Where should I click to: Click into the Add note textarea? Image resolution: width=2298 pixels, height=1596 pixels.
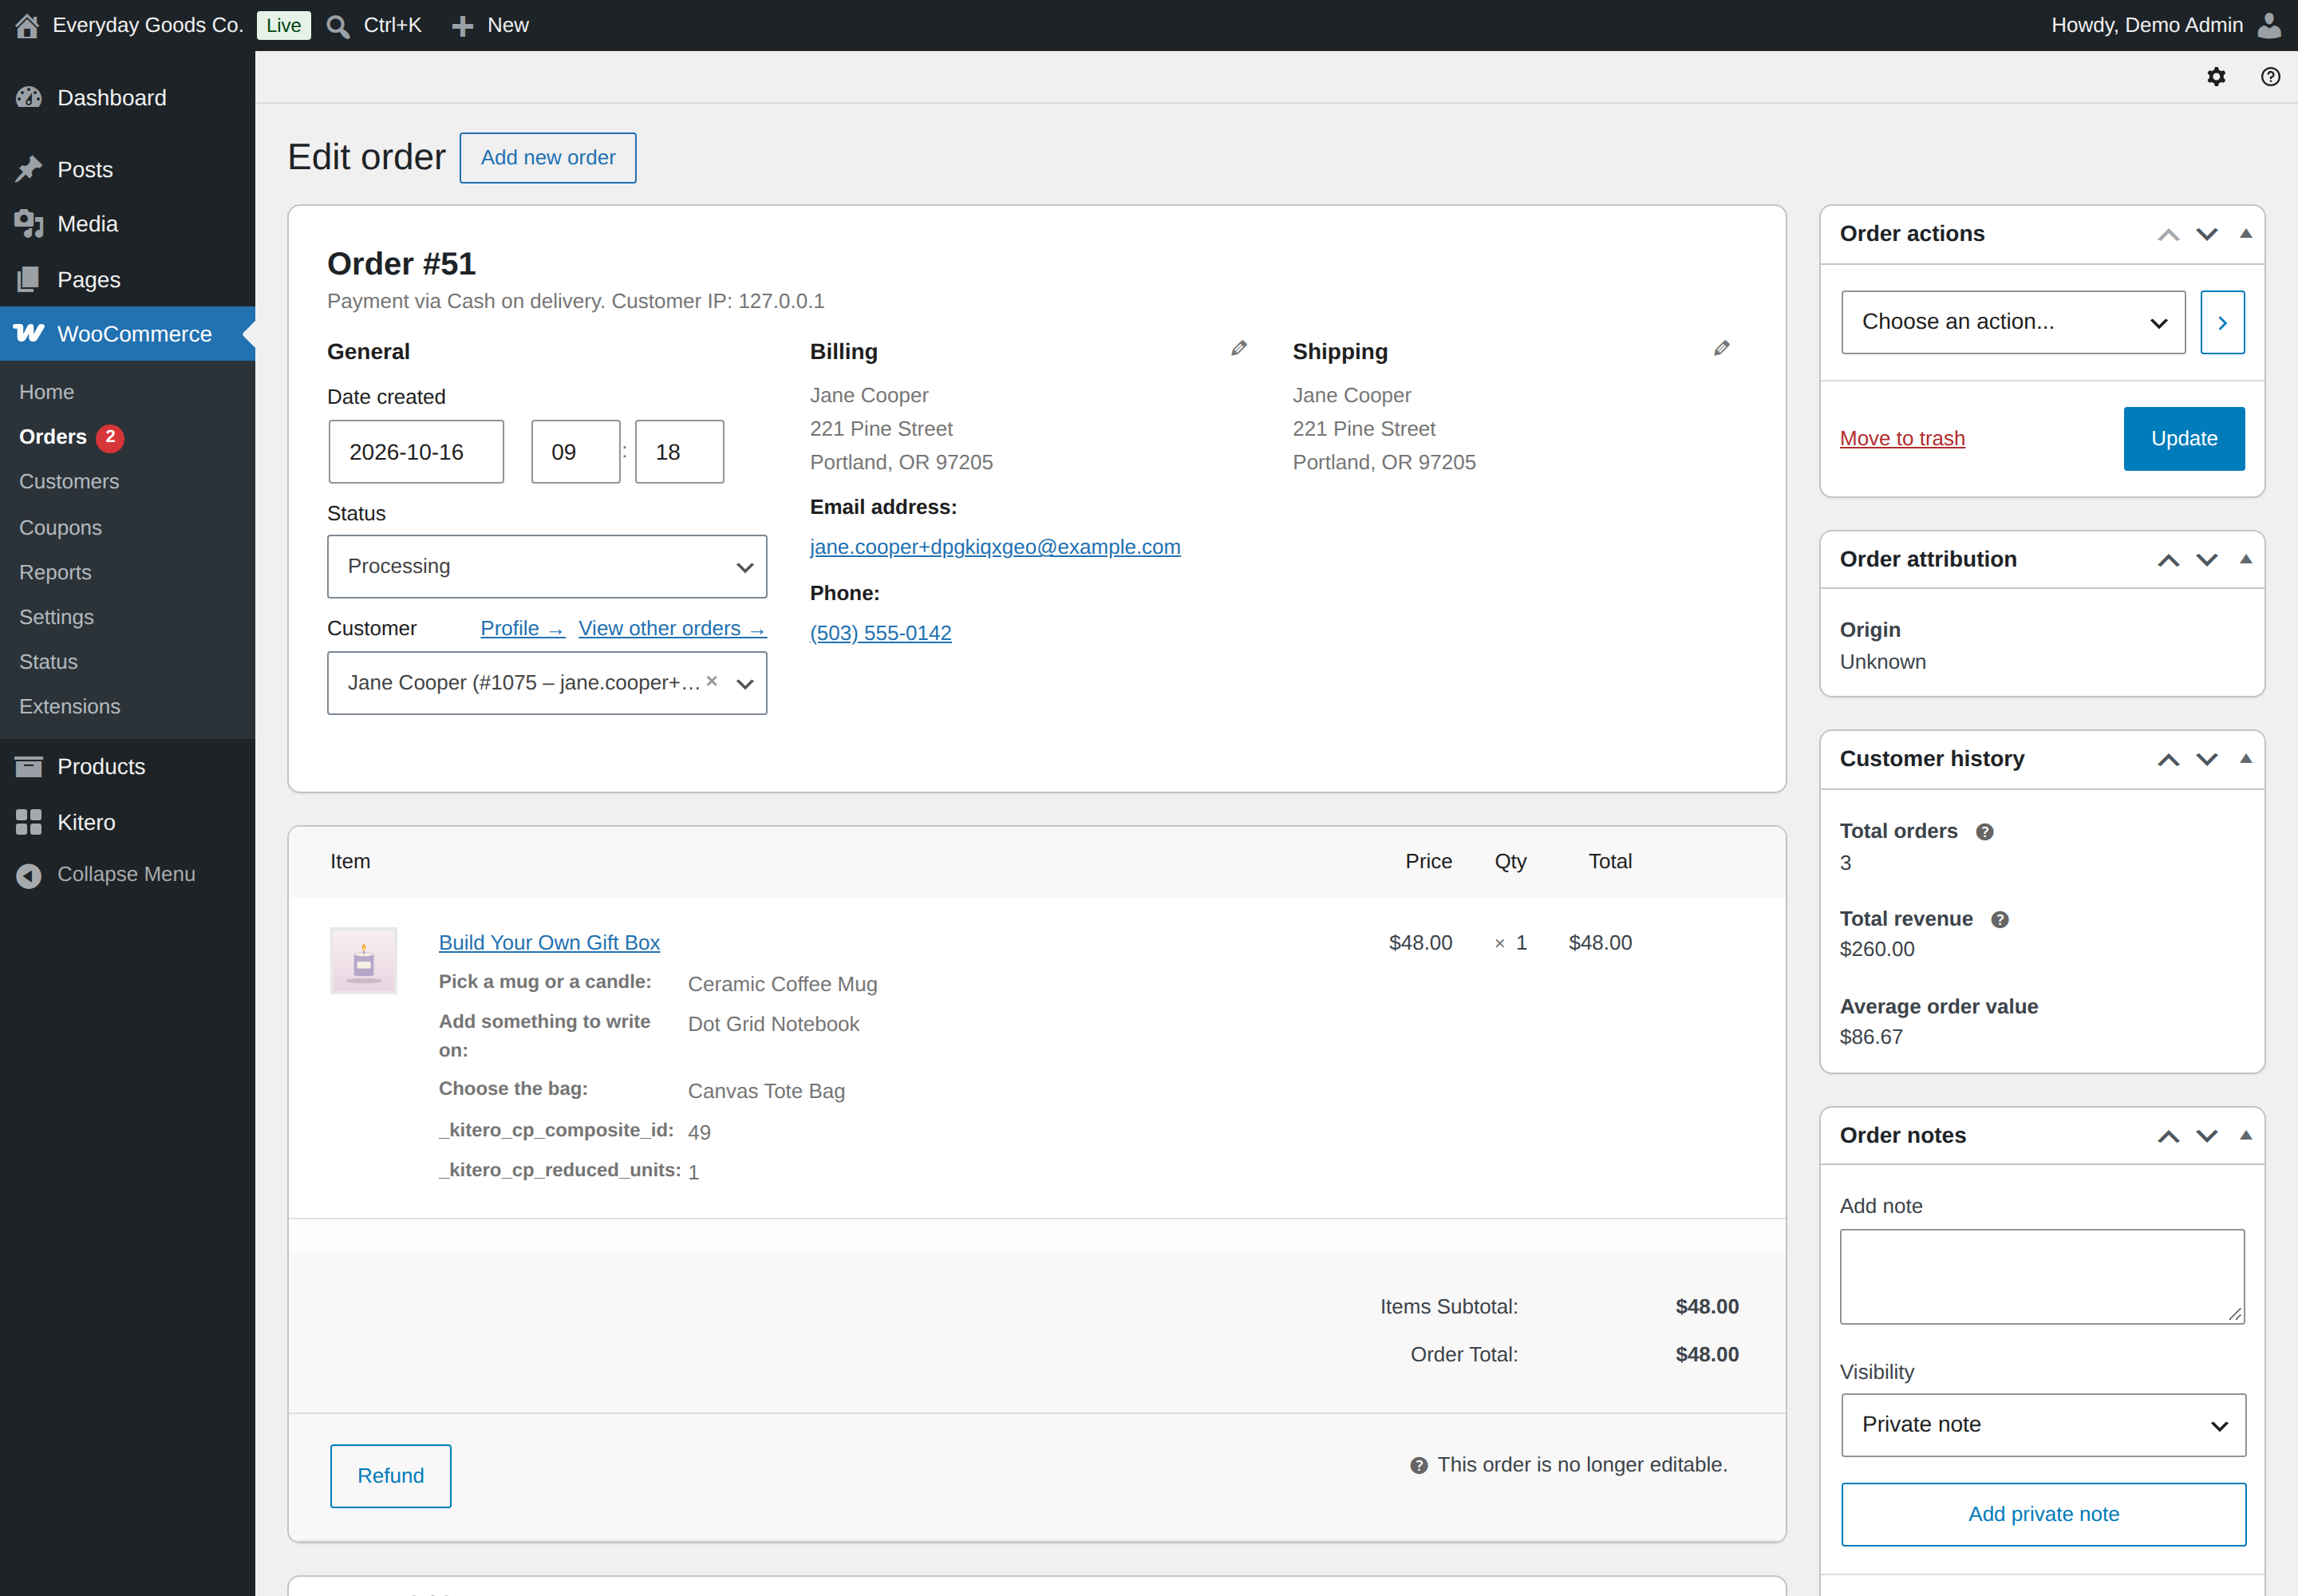tap(2042, 1277)
